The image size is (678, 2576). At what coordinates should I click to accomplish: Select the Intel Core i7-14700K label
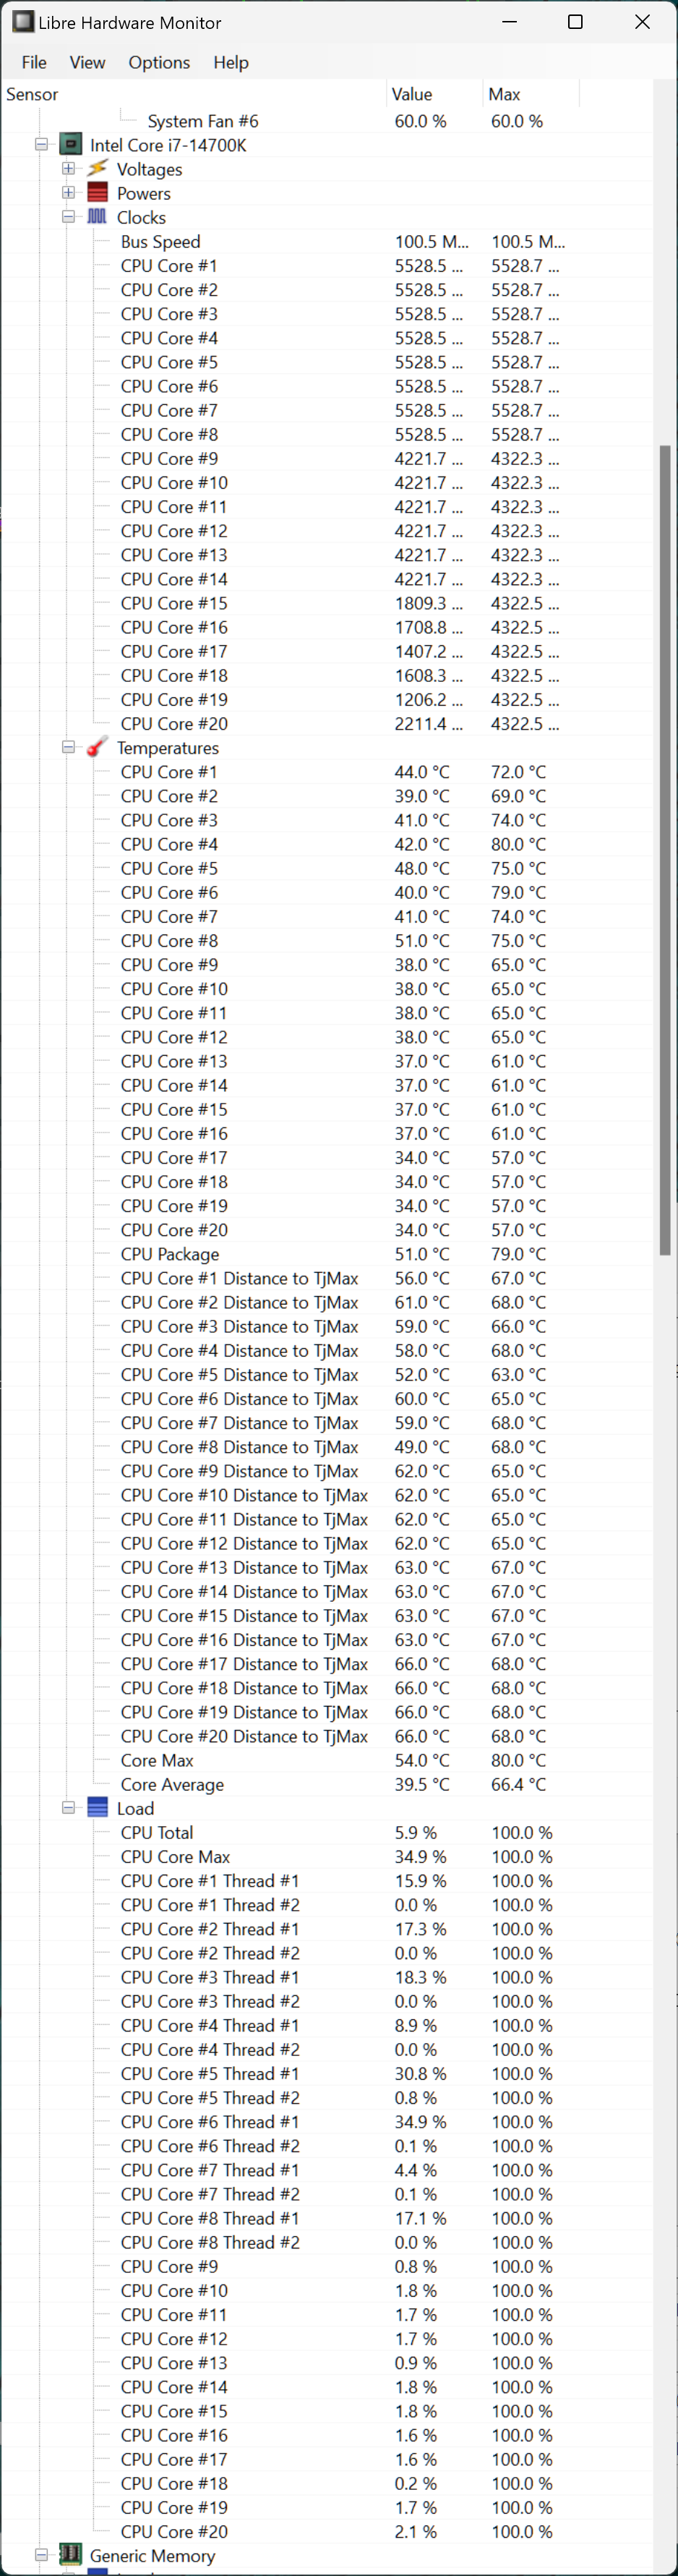(168, 145)
